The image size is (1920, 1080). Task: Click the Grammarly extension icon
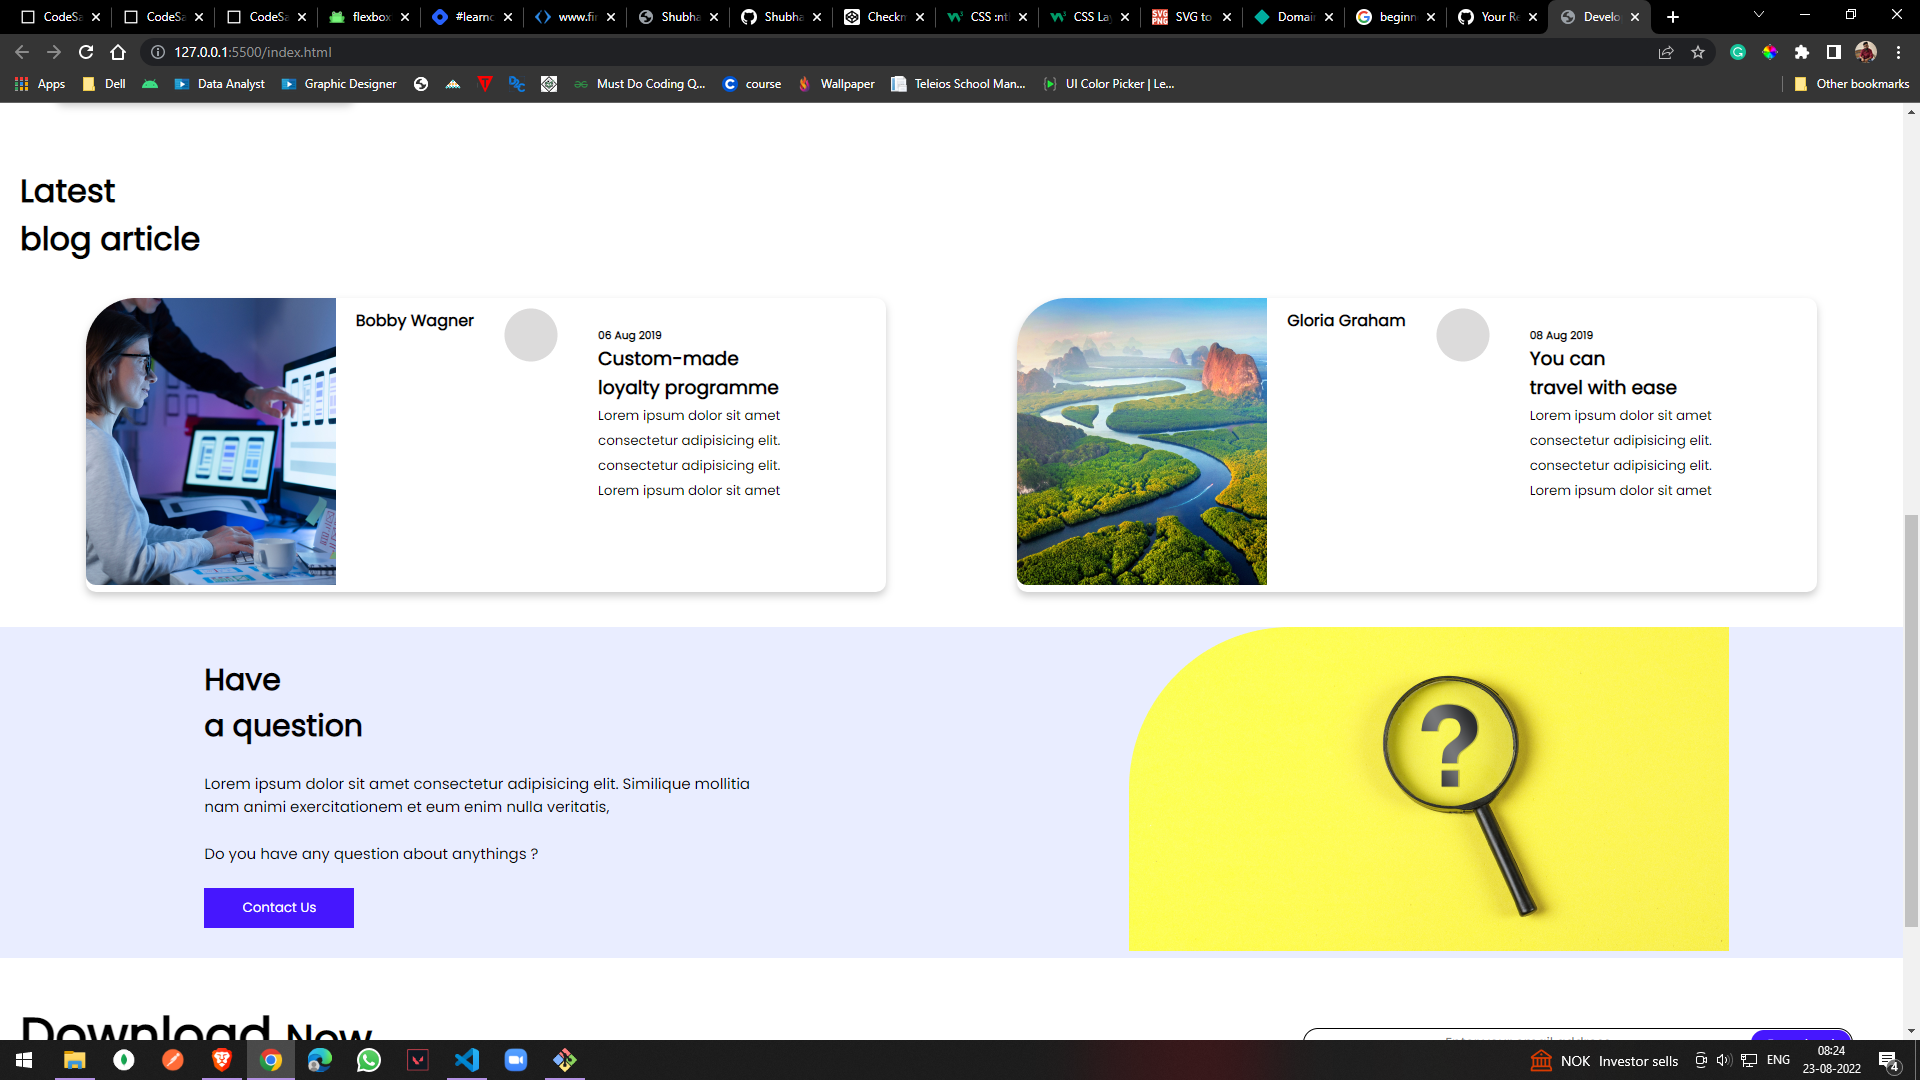click(1738, 52)
